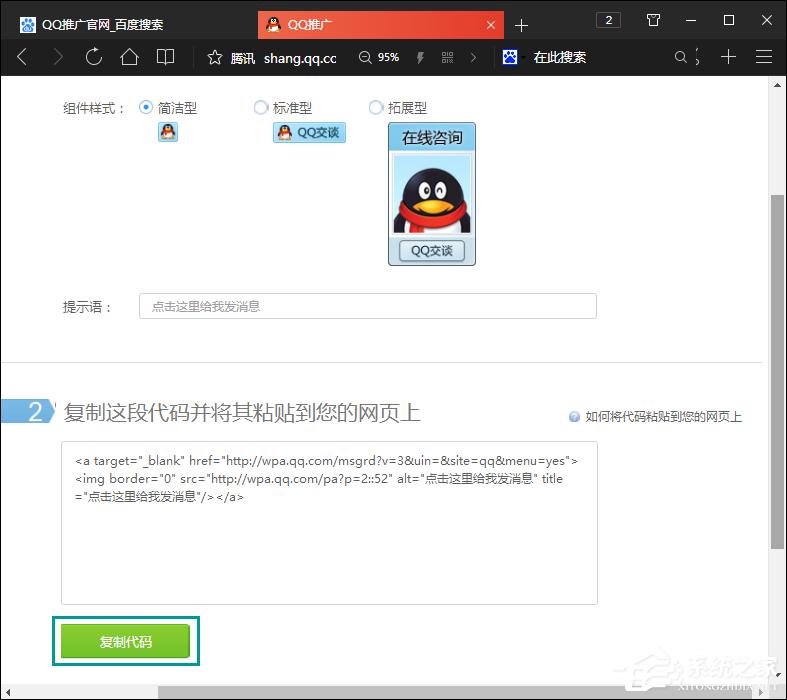Select the 拓展型 radio button
The width and height of the screenshot is (787, 700).
375,107
